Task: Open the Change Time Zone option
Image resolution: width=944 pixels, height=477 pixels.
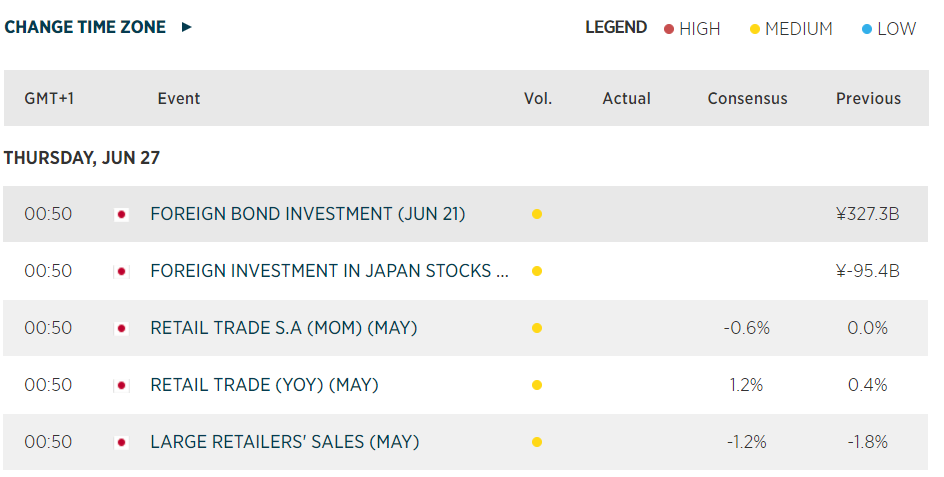Action: pos(85,28)
